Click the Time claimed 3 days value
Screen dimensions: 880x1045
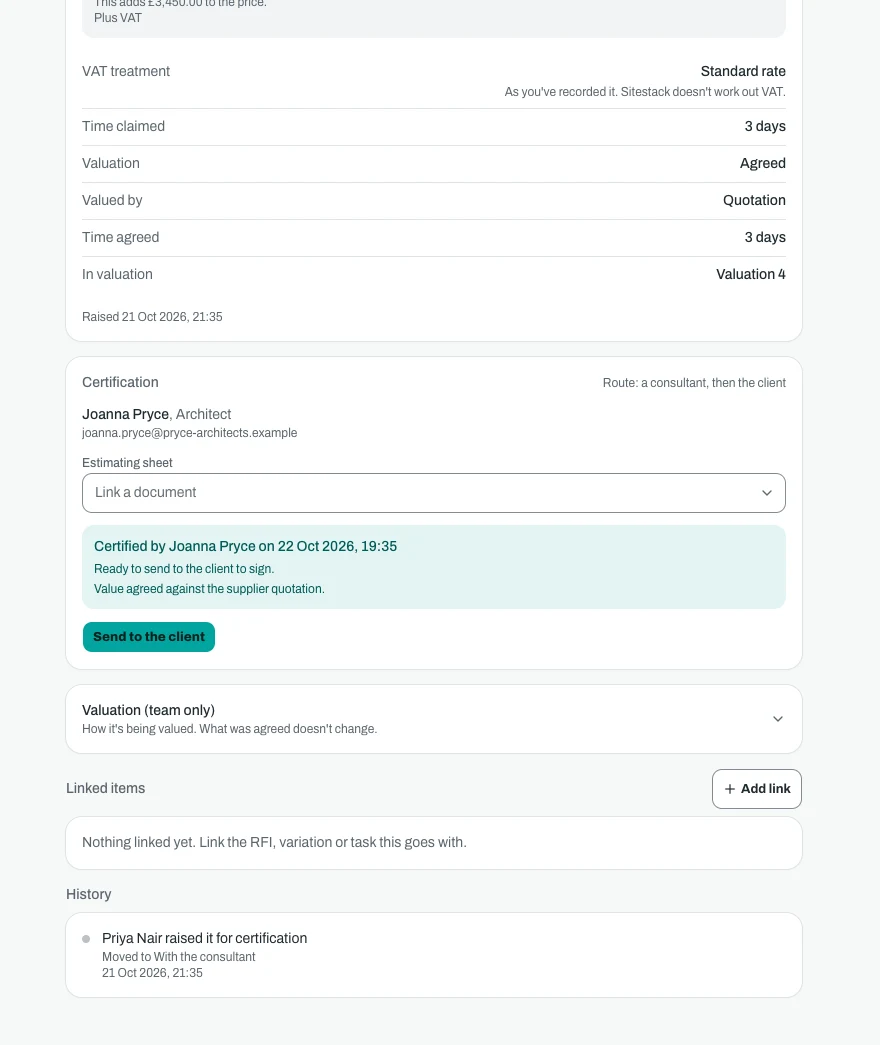point(765,126)
